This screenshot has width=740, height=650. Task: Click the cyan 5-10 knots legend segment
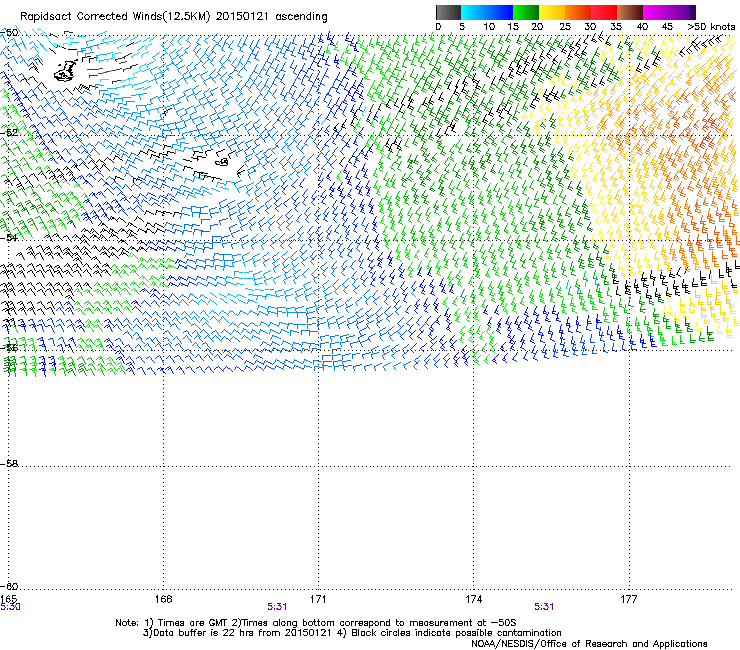pyautogui.click(x=474, y=12)
